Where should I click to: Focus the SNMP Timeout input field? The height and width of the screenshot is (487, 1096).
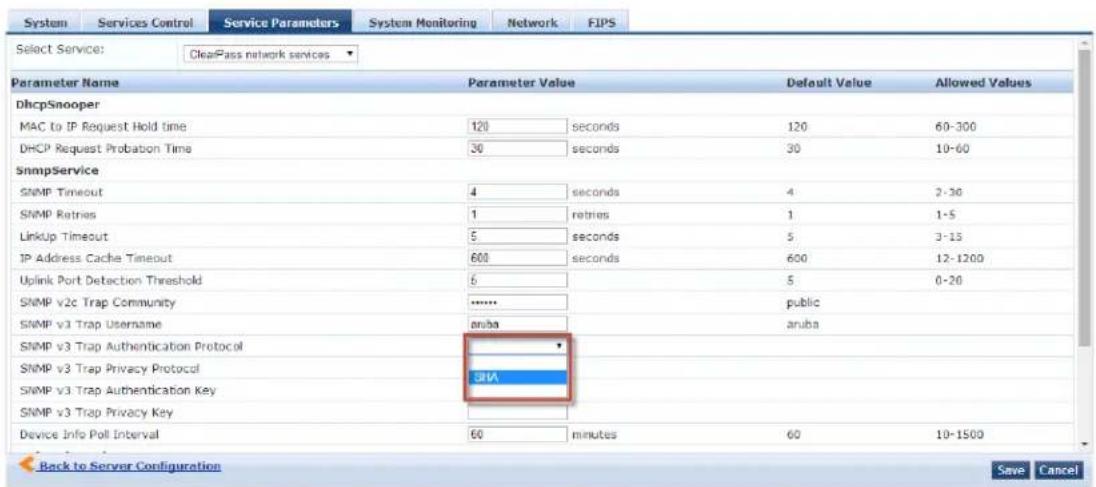(517, 191)
